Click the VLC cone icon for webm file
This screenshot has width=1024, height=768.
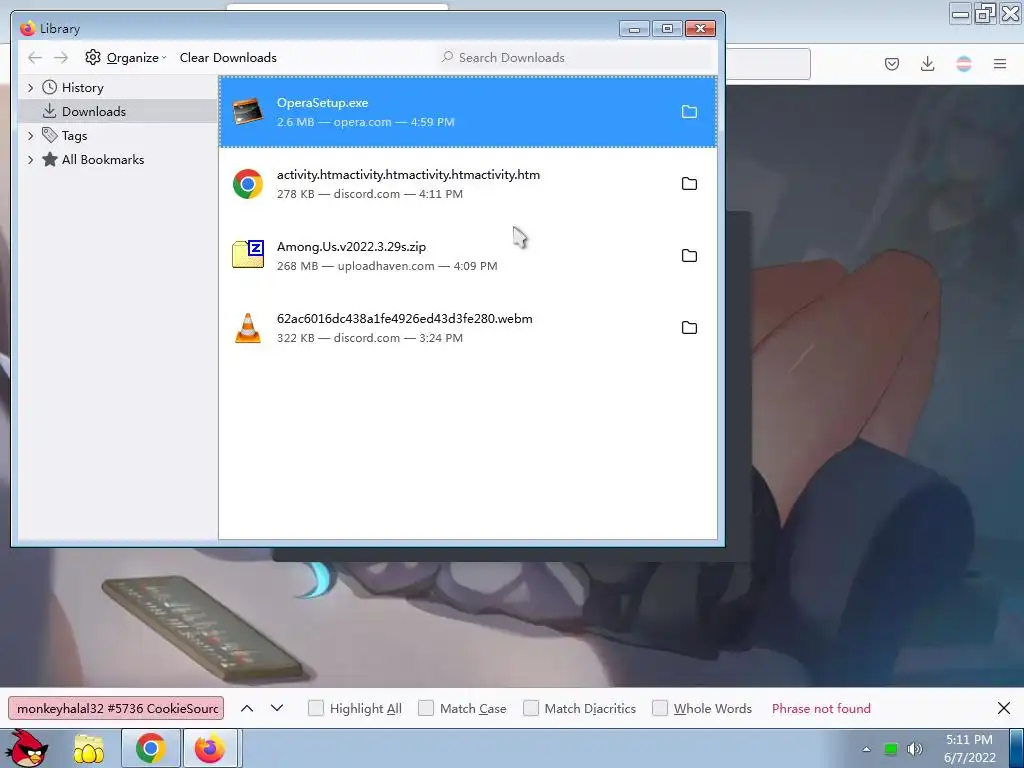(248, 328)
